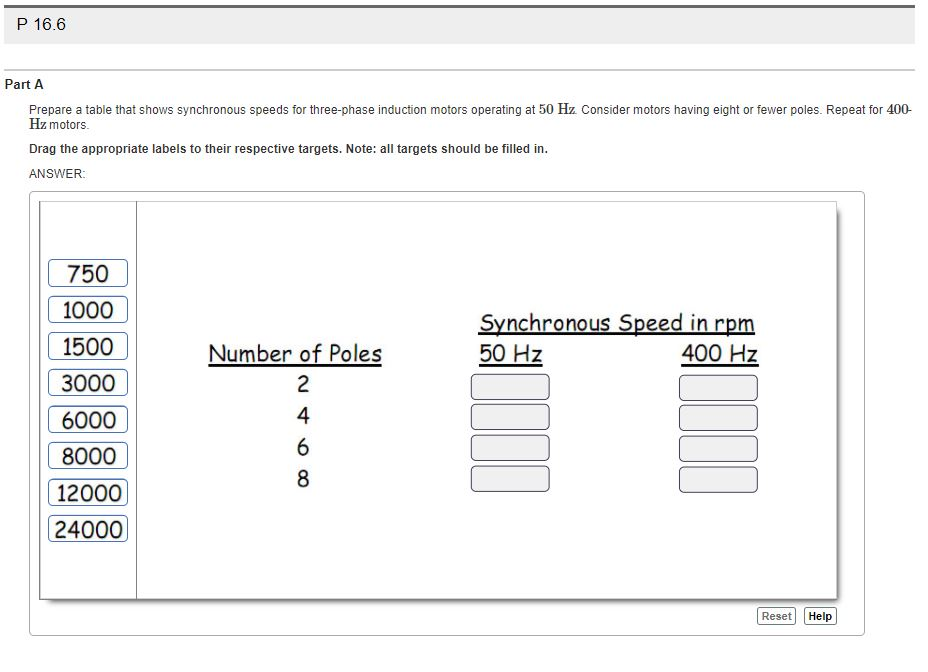Click the 400 Hz target for 4 poles

(x=719, y=417)
